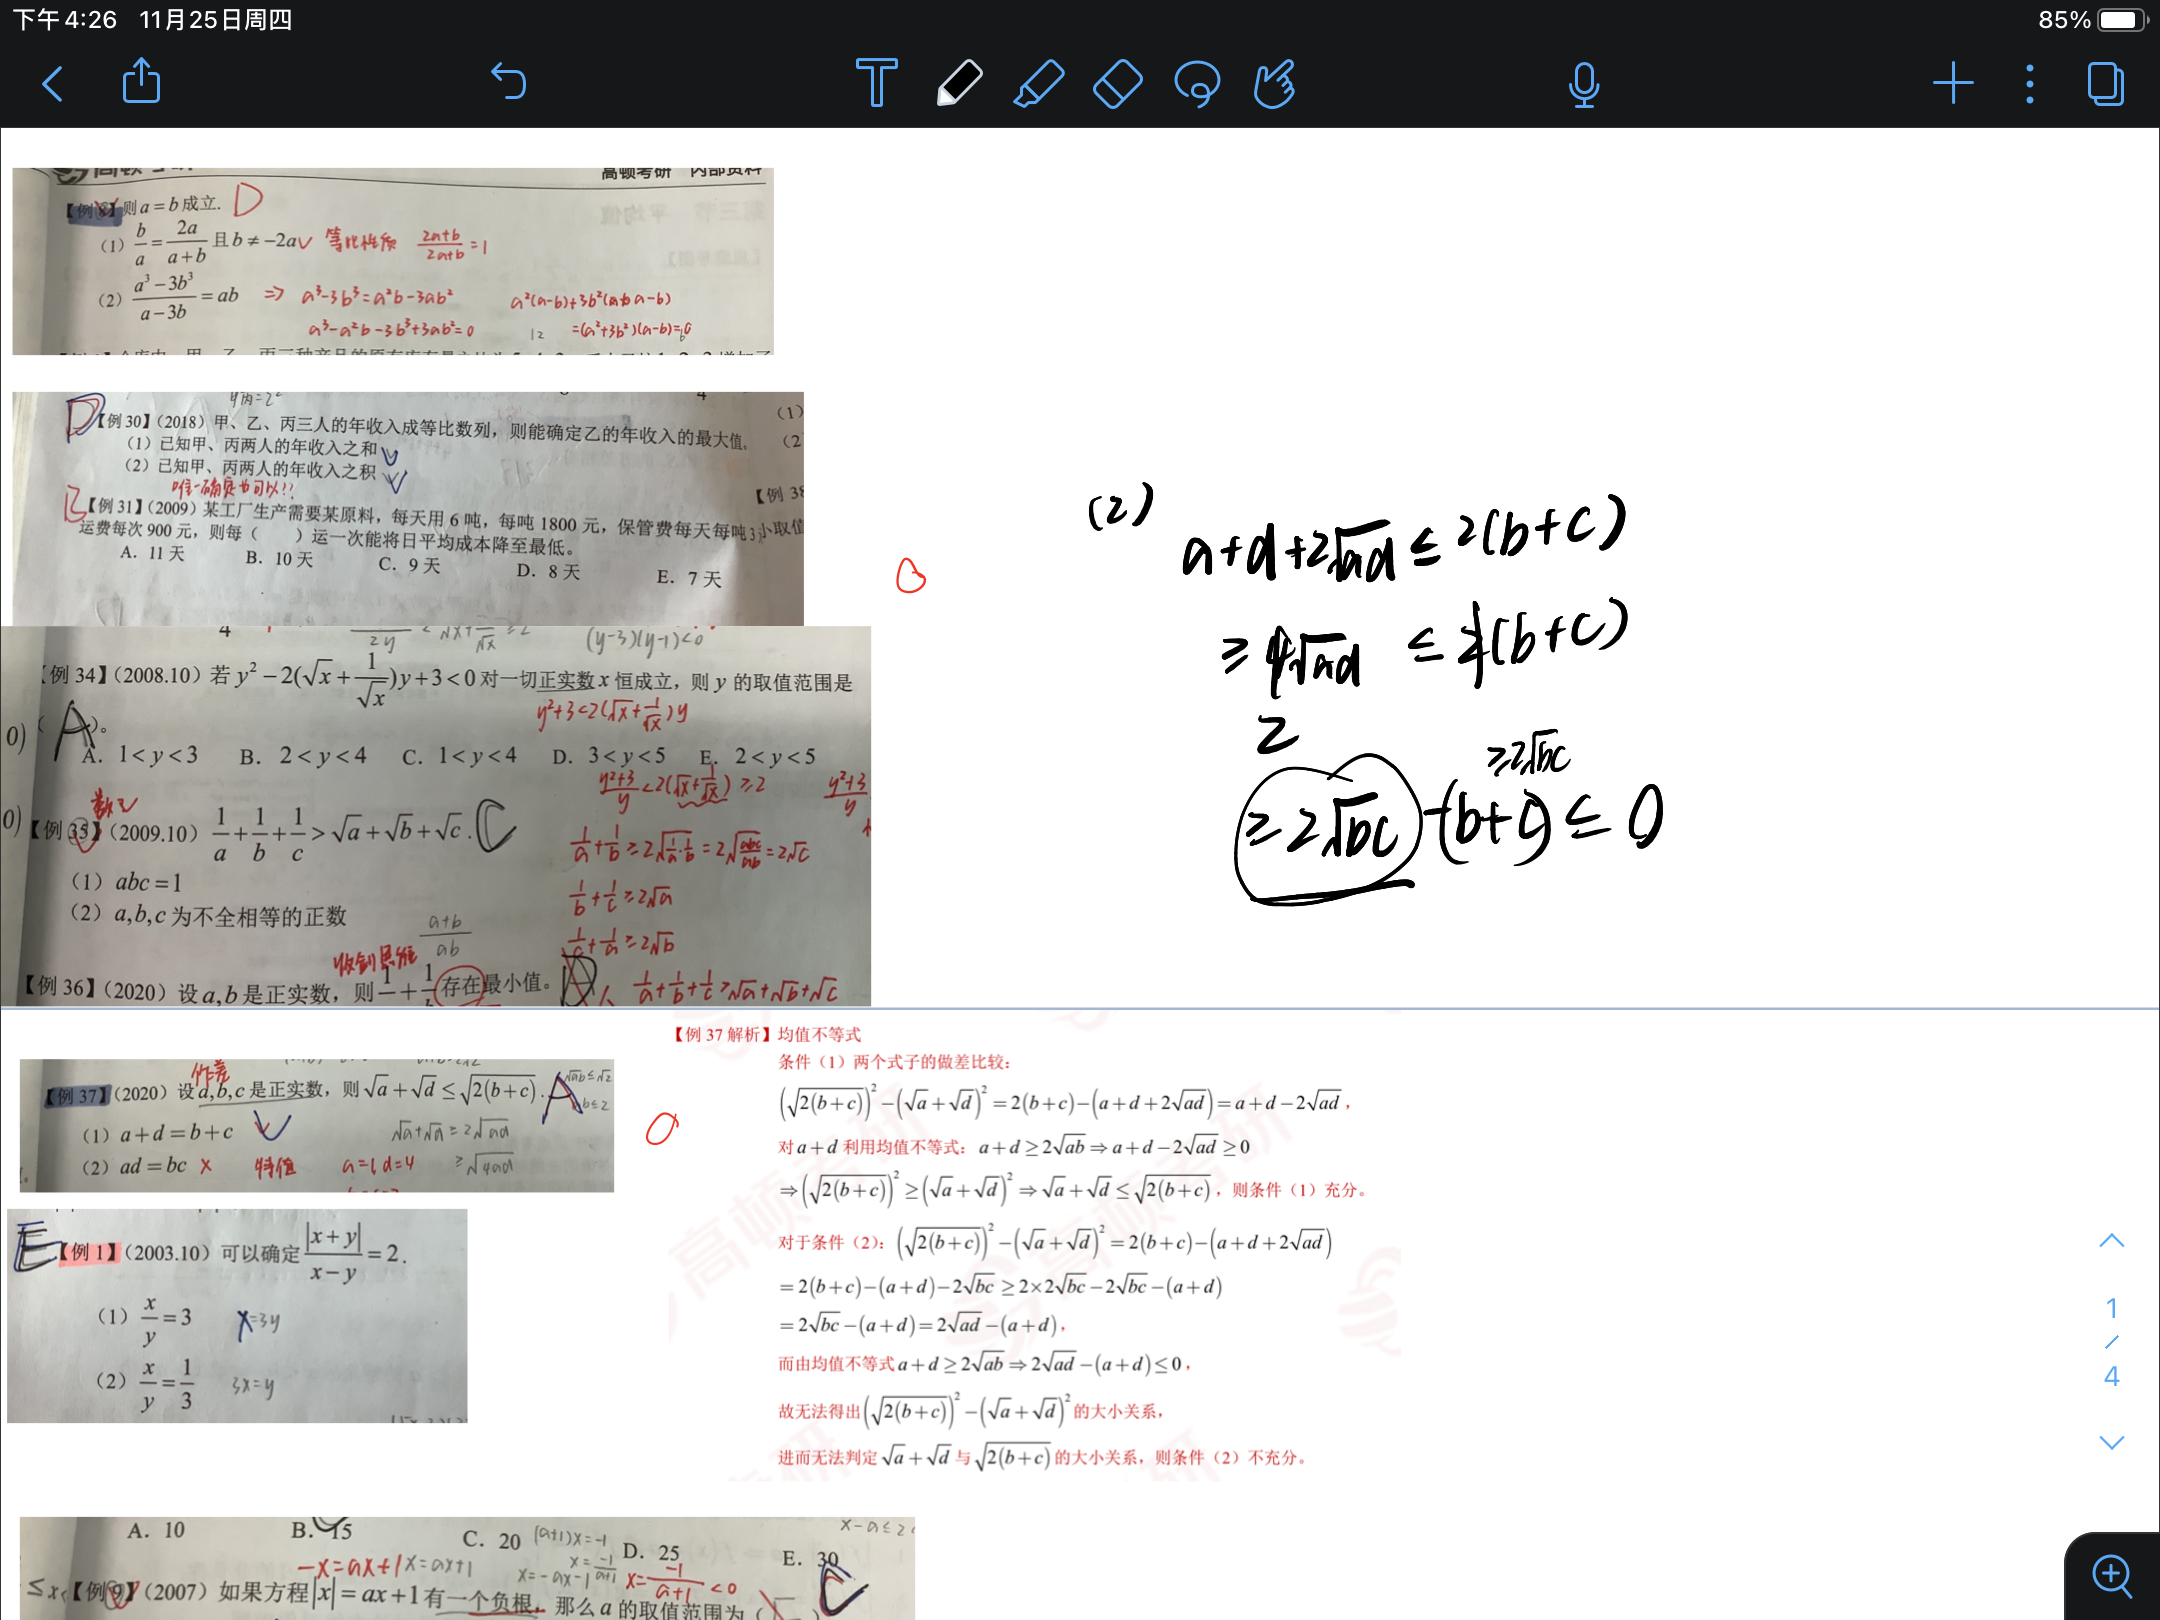Select the Highlighter tool
The height and width of the screenshot is (1620, 2160).
tap(1038, 83)
